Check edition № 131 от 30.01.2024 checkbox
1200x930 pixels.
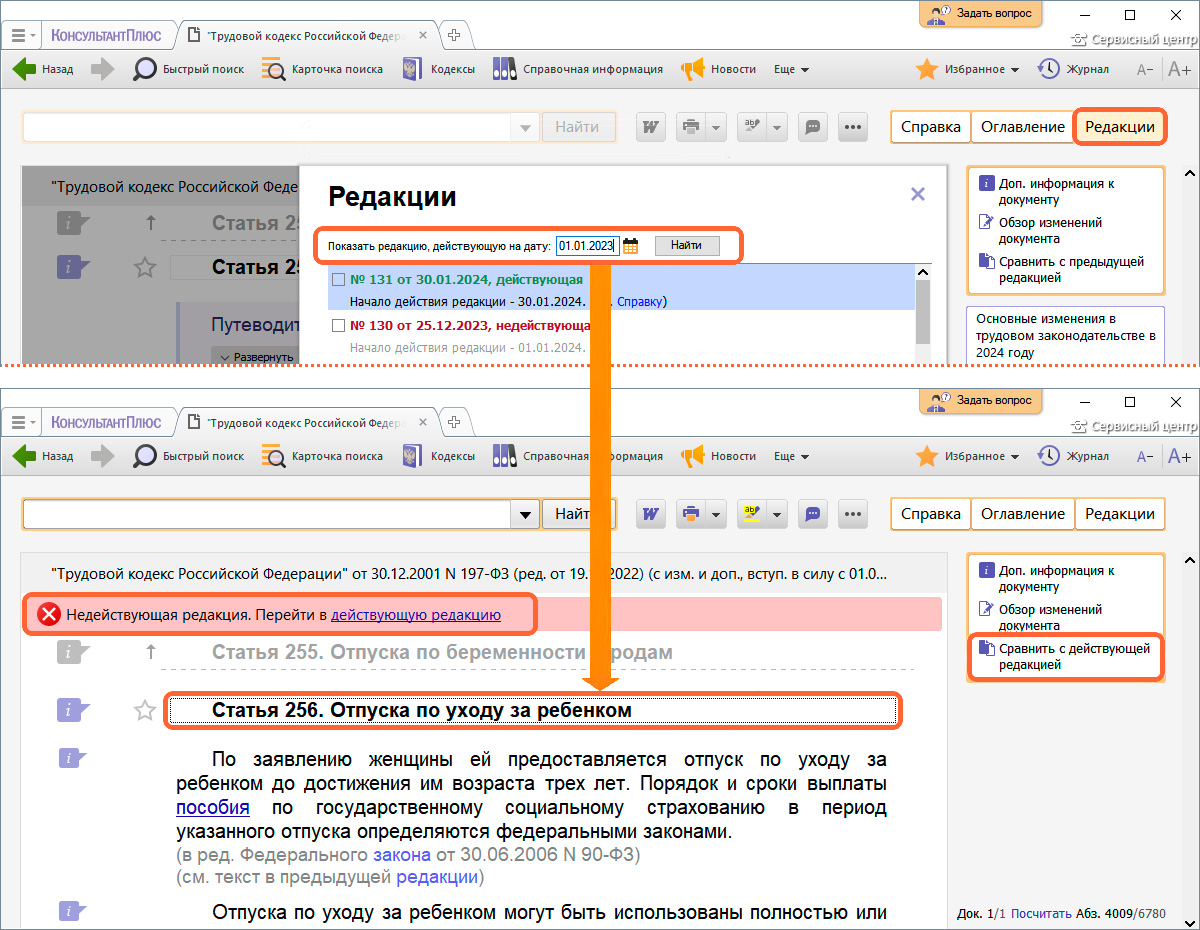coord(338,280)
